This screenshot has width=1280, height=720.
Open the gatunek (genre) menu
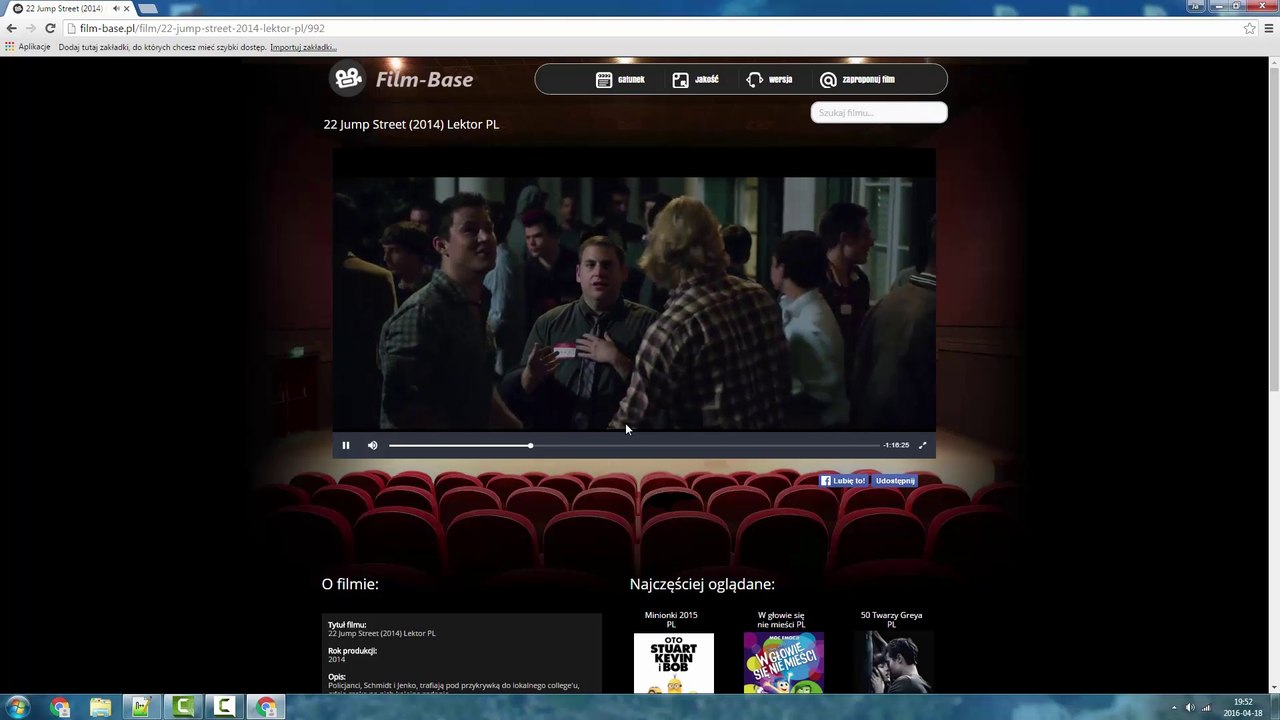620,79
